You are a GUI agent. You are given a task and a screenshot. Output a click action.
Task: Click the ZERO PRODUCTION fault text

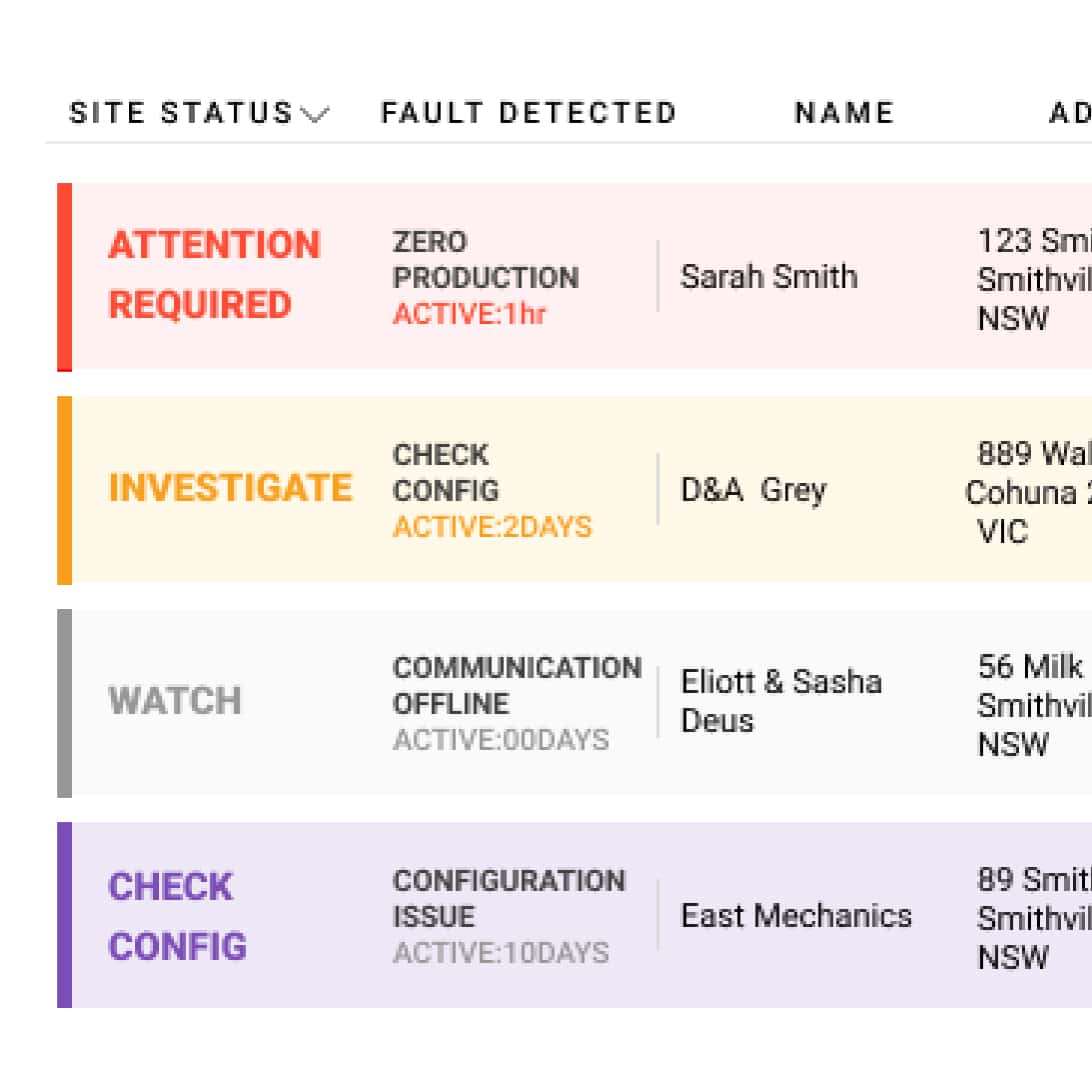tap(485, 260)
